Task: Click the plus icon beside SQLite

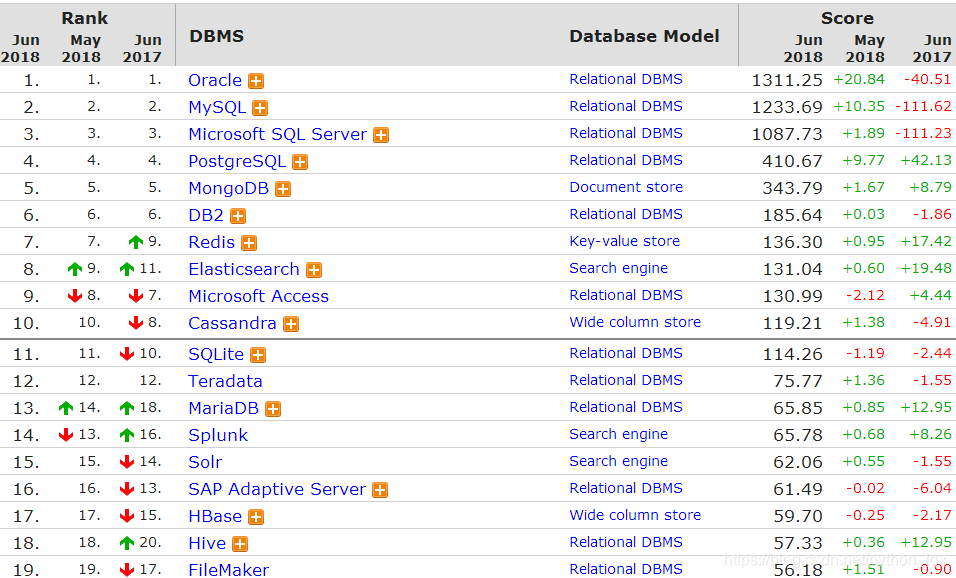Action: pyautogui.click(x=258, y=355)
